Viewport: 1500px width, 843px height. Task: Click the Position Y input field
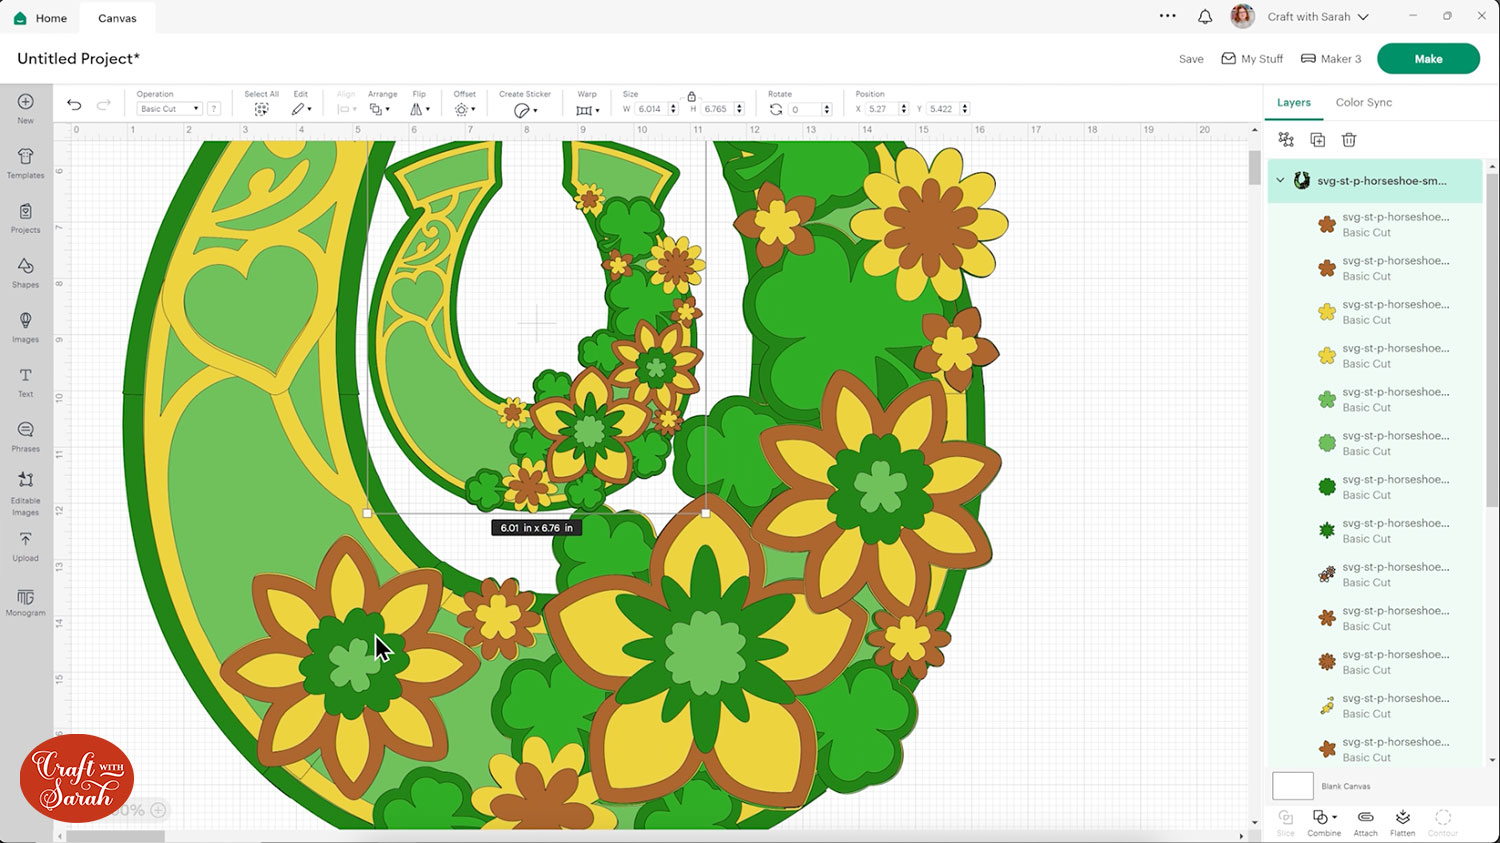pyautogui.click(x=943, y=109)
